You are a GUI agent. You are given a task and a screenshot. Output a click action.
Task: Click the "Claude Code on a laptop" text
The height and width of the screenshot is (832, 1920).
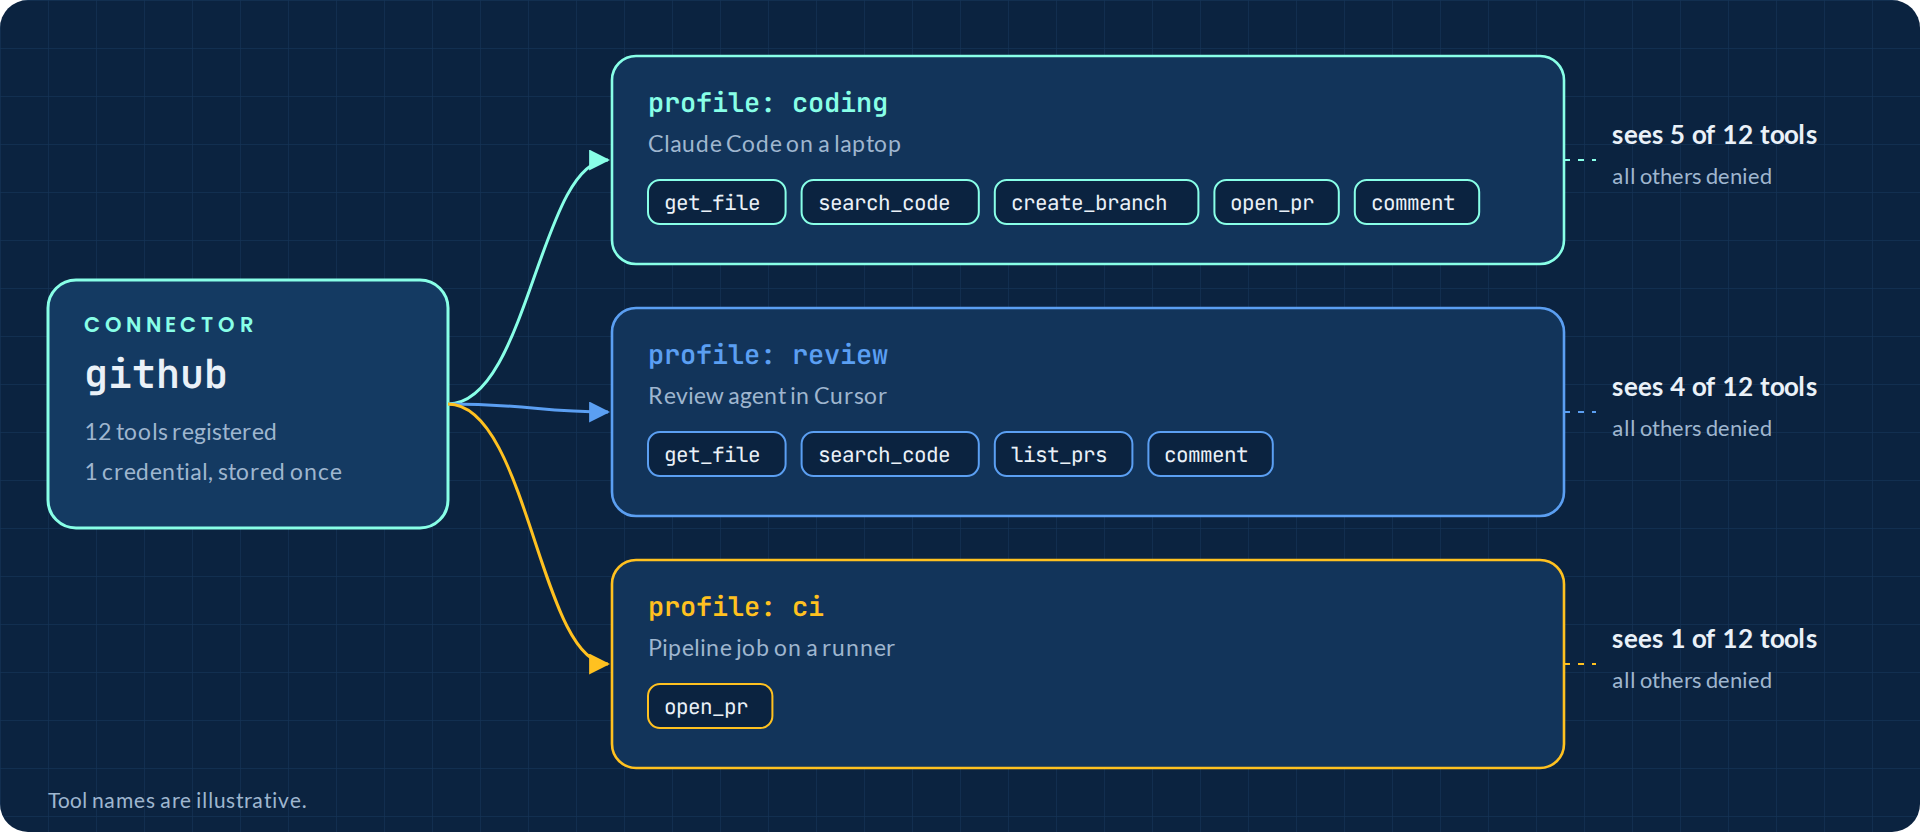[774, 144]
